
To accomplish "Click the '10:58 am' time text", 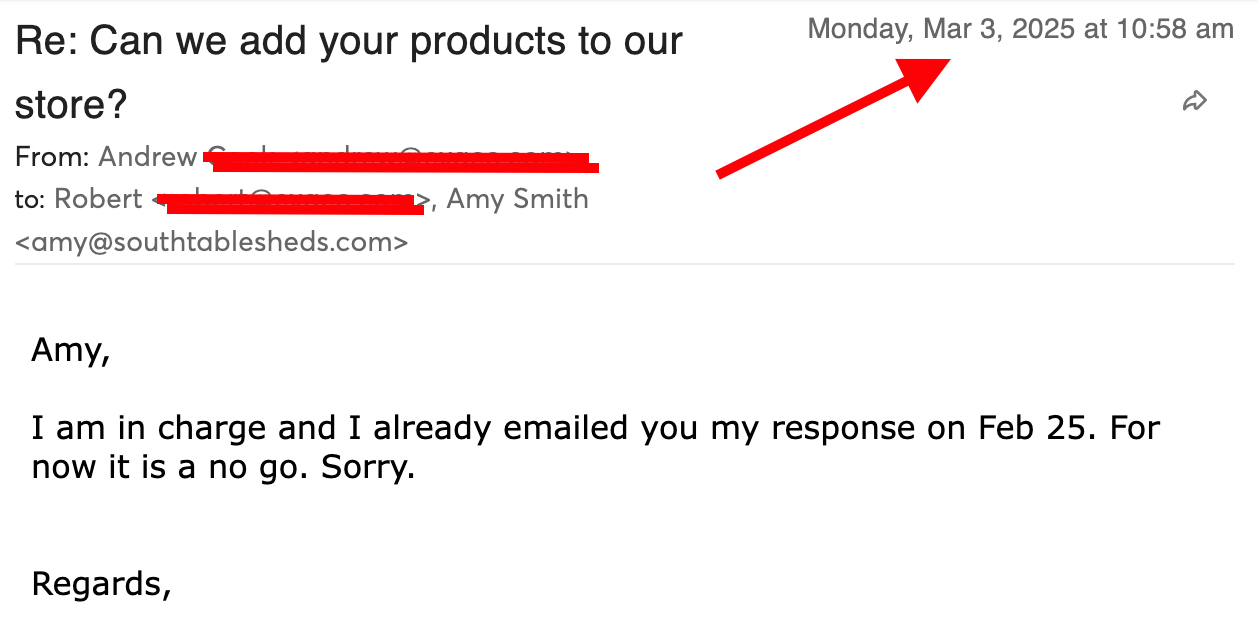I will 1175,29.
